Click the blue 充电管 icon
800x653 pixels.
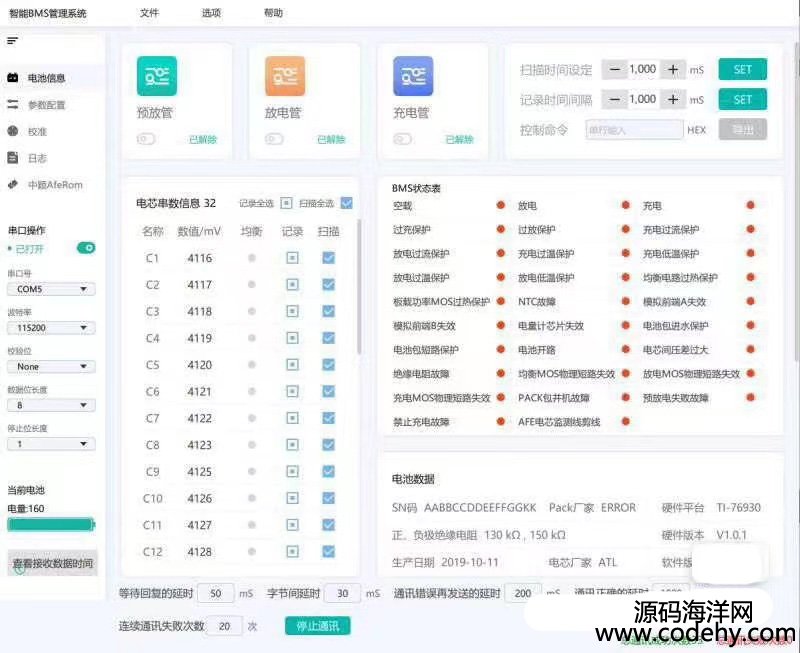click(x=412, y=76)
